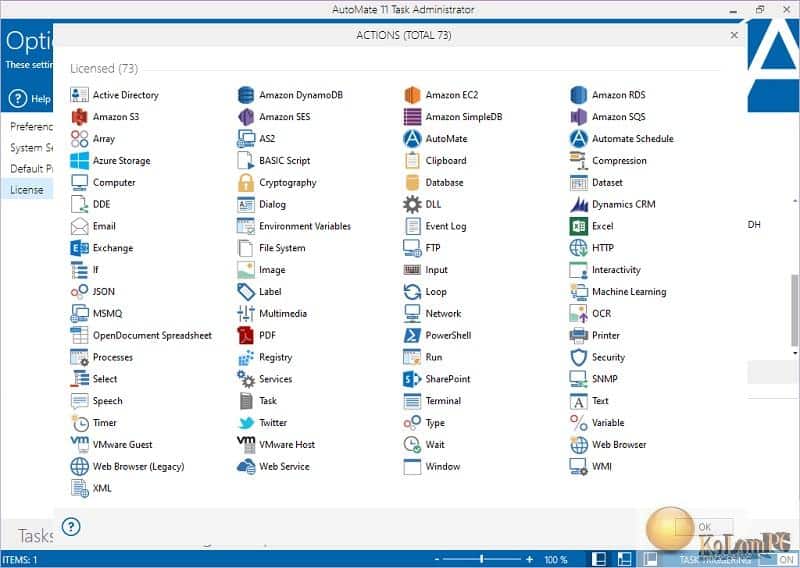Click the Environment Variables label
800x568 pixels.
[305, 226]
